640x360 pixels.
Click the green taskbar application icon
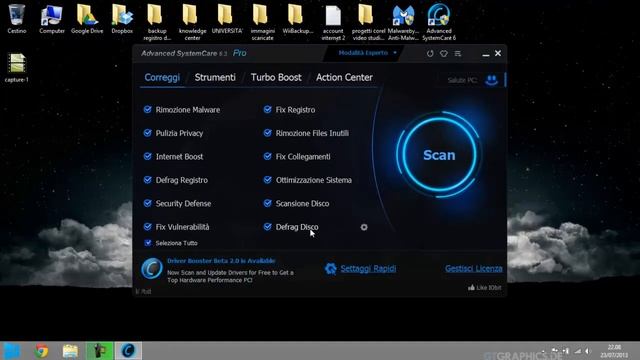pos(100,351)
